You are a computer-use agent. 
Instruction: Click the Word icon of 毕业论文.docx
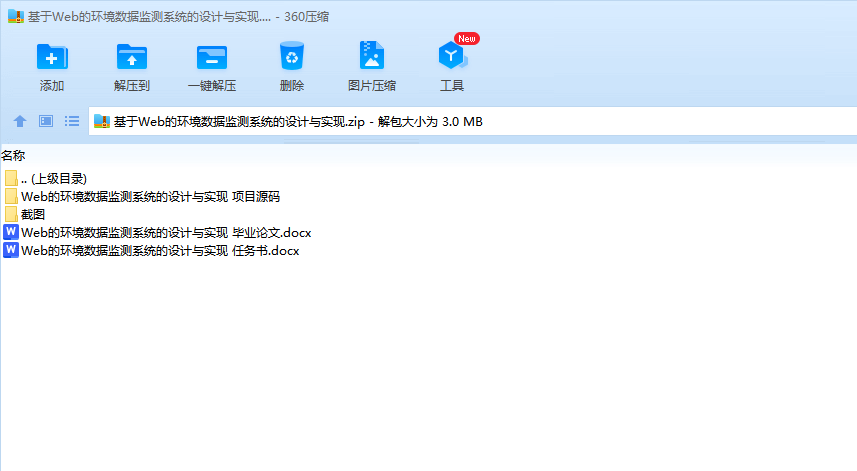(x=11, y=232)
